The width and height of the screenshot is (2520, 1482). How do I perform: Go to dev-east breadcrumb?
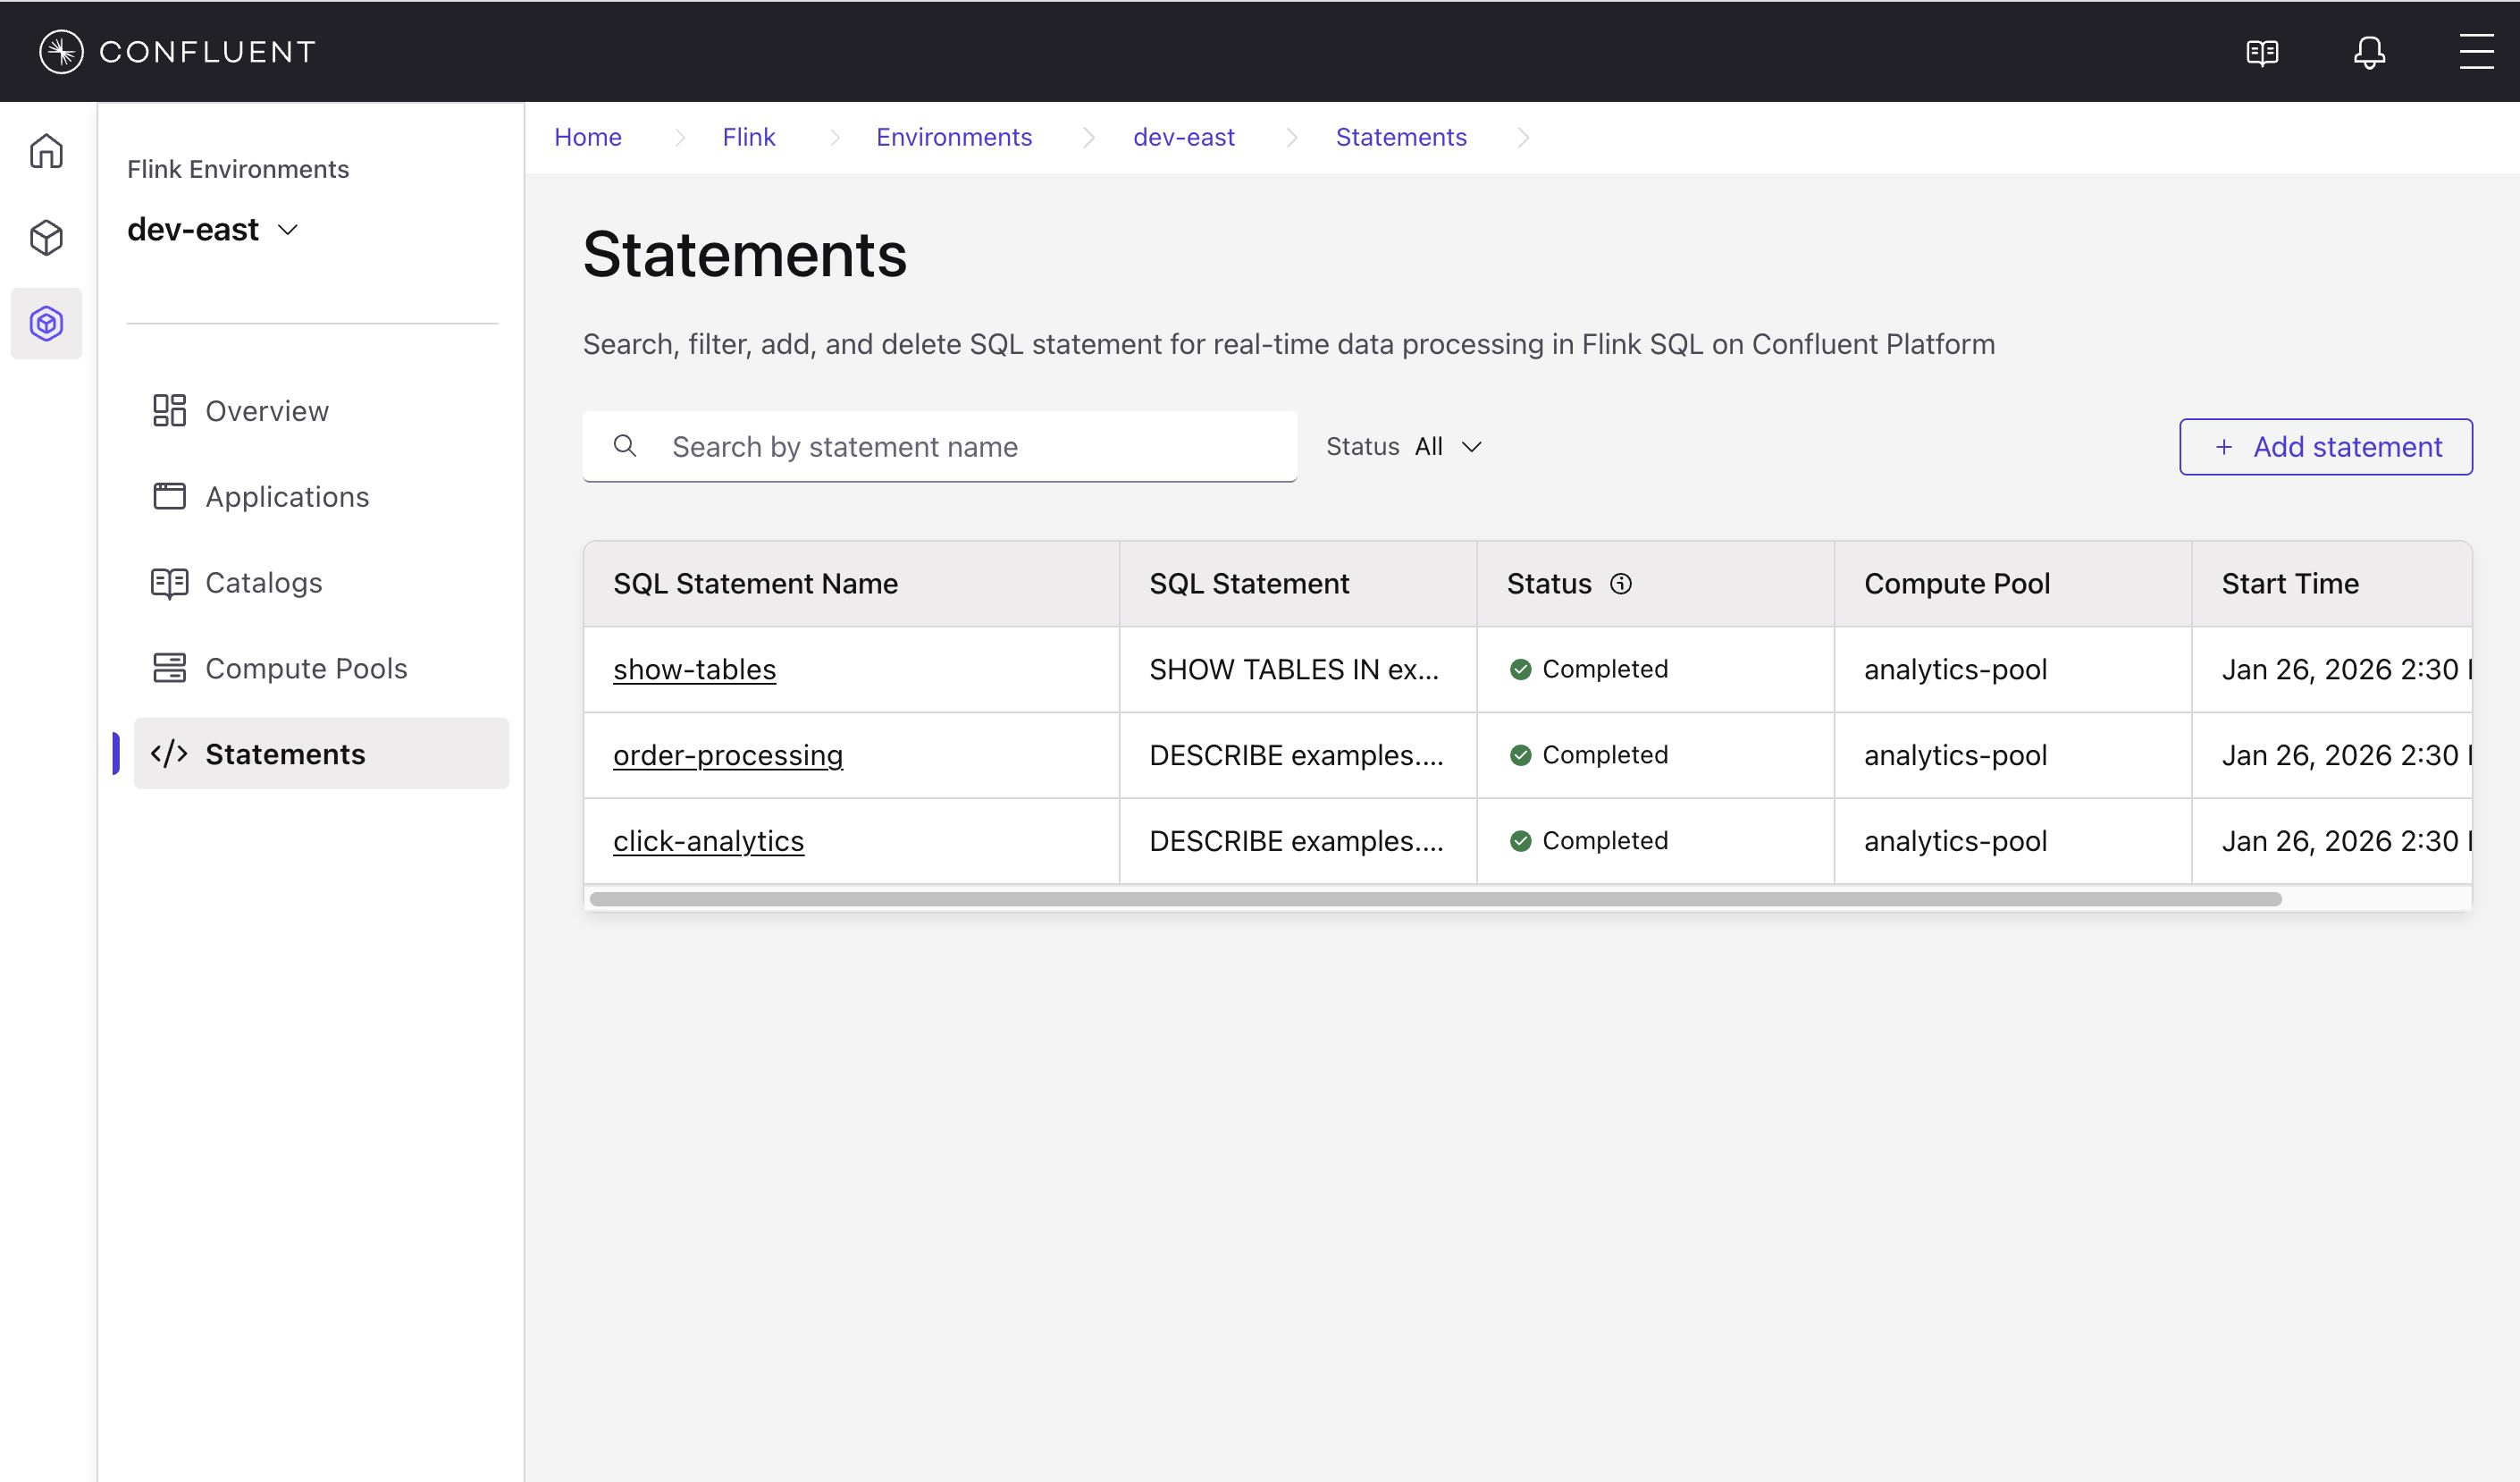[x=1184, y=138]
